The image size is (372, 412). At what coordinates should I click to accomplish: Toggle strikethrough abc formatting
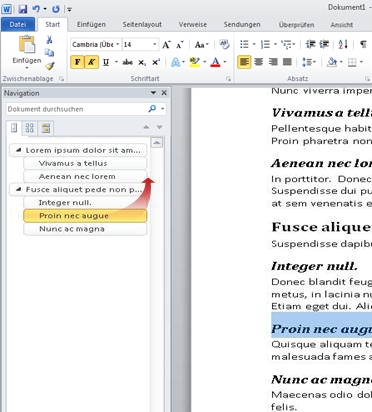(x=128, y=62)
